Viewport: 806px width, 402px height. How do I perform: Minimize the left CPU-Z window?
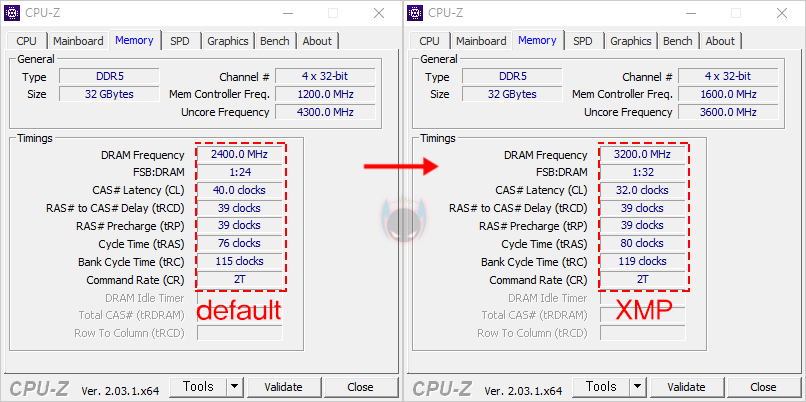(286, 13)
